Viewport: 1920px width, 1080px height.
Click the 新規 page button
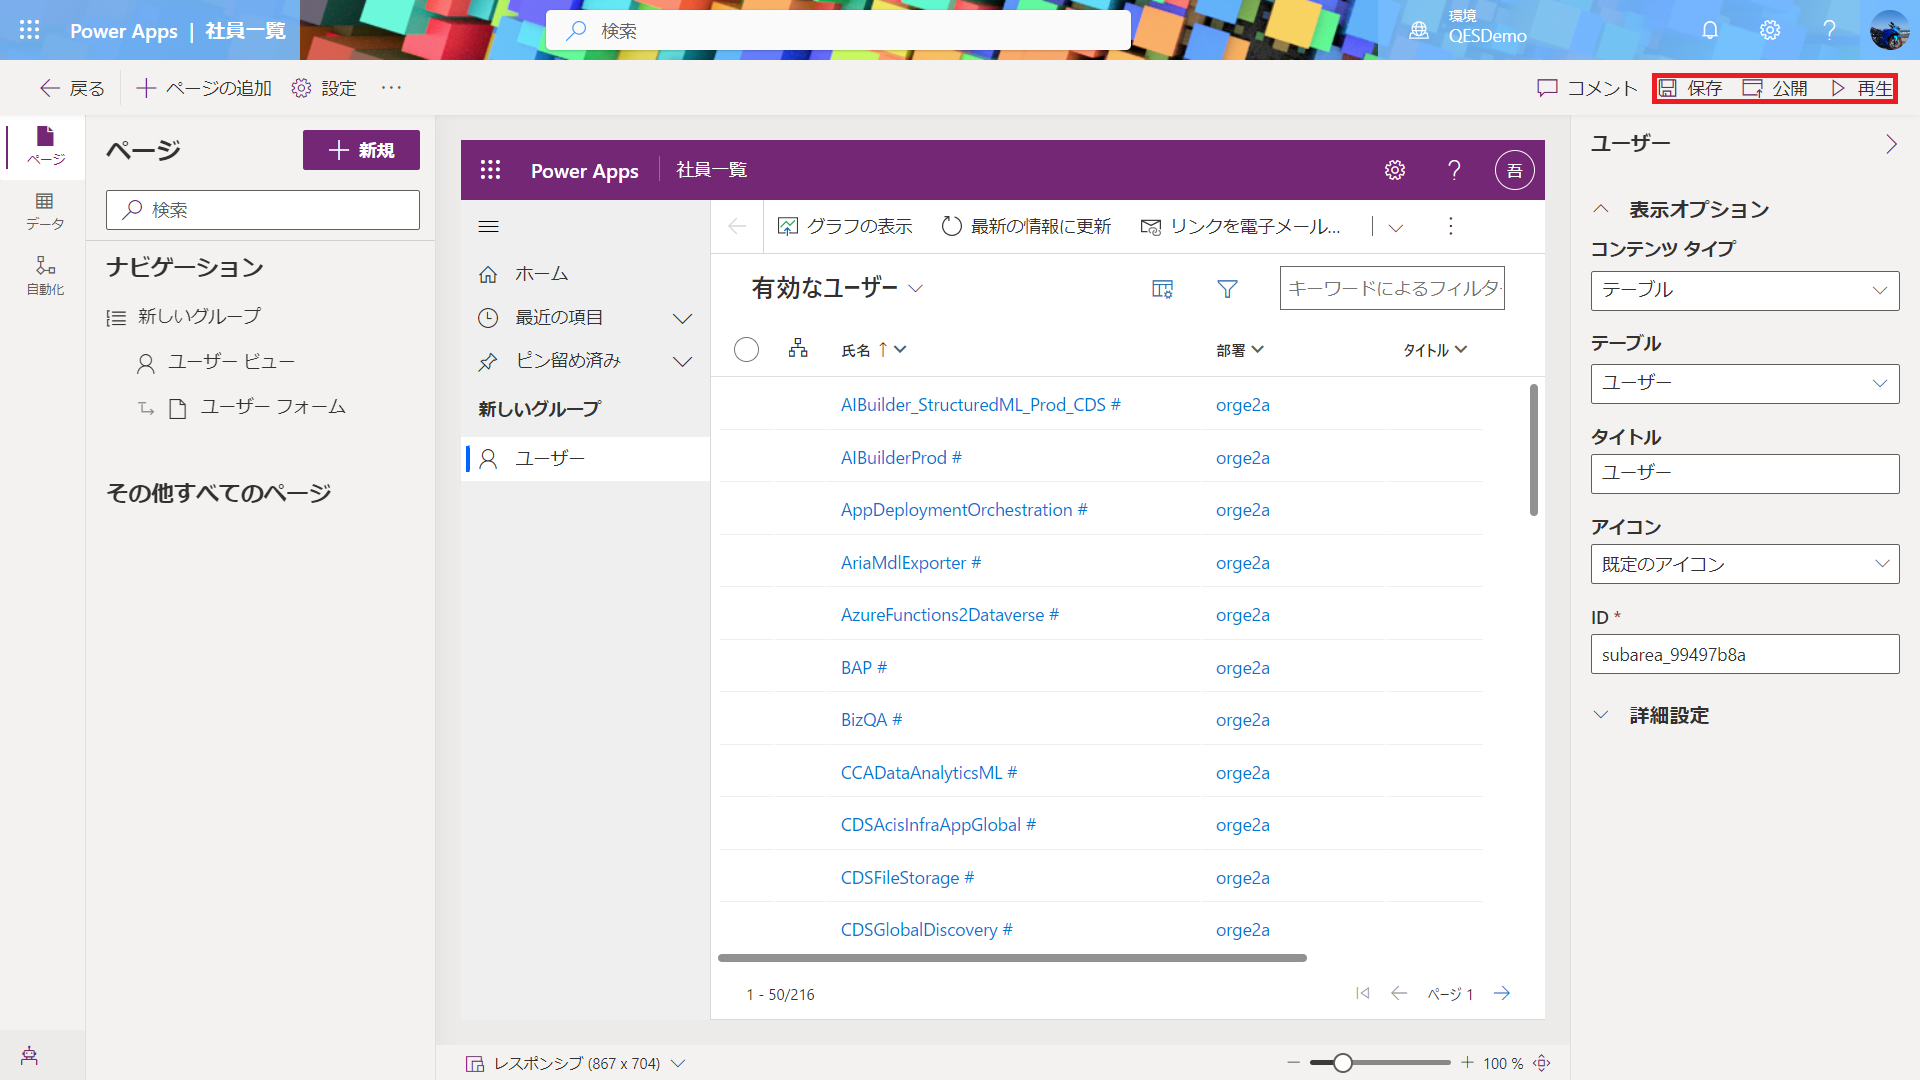(x=361, y=150)
